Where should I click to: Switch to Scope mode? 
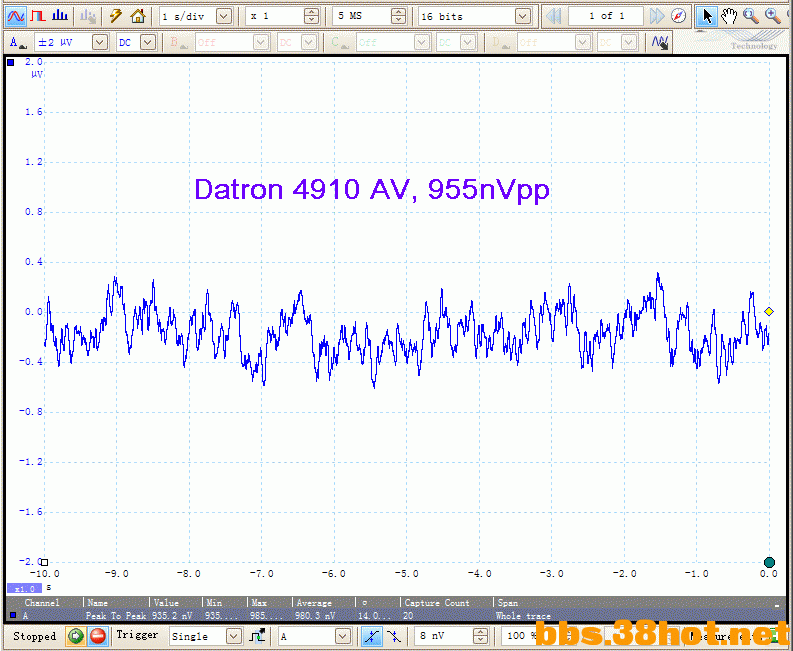click(16, 16)
